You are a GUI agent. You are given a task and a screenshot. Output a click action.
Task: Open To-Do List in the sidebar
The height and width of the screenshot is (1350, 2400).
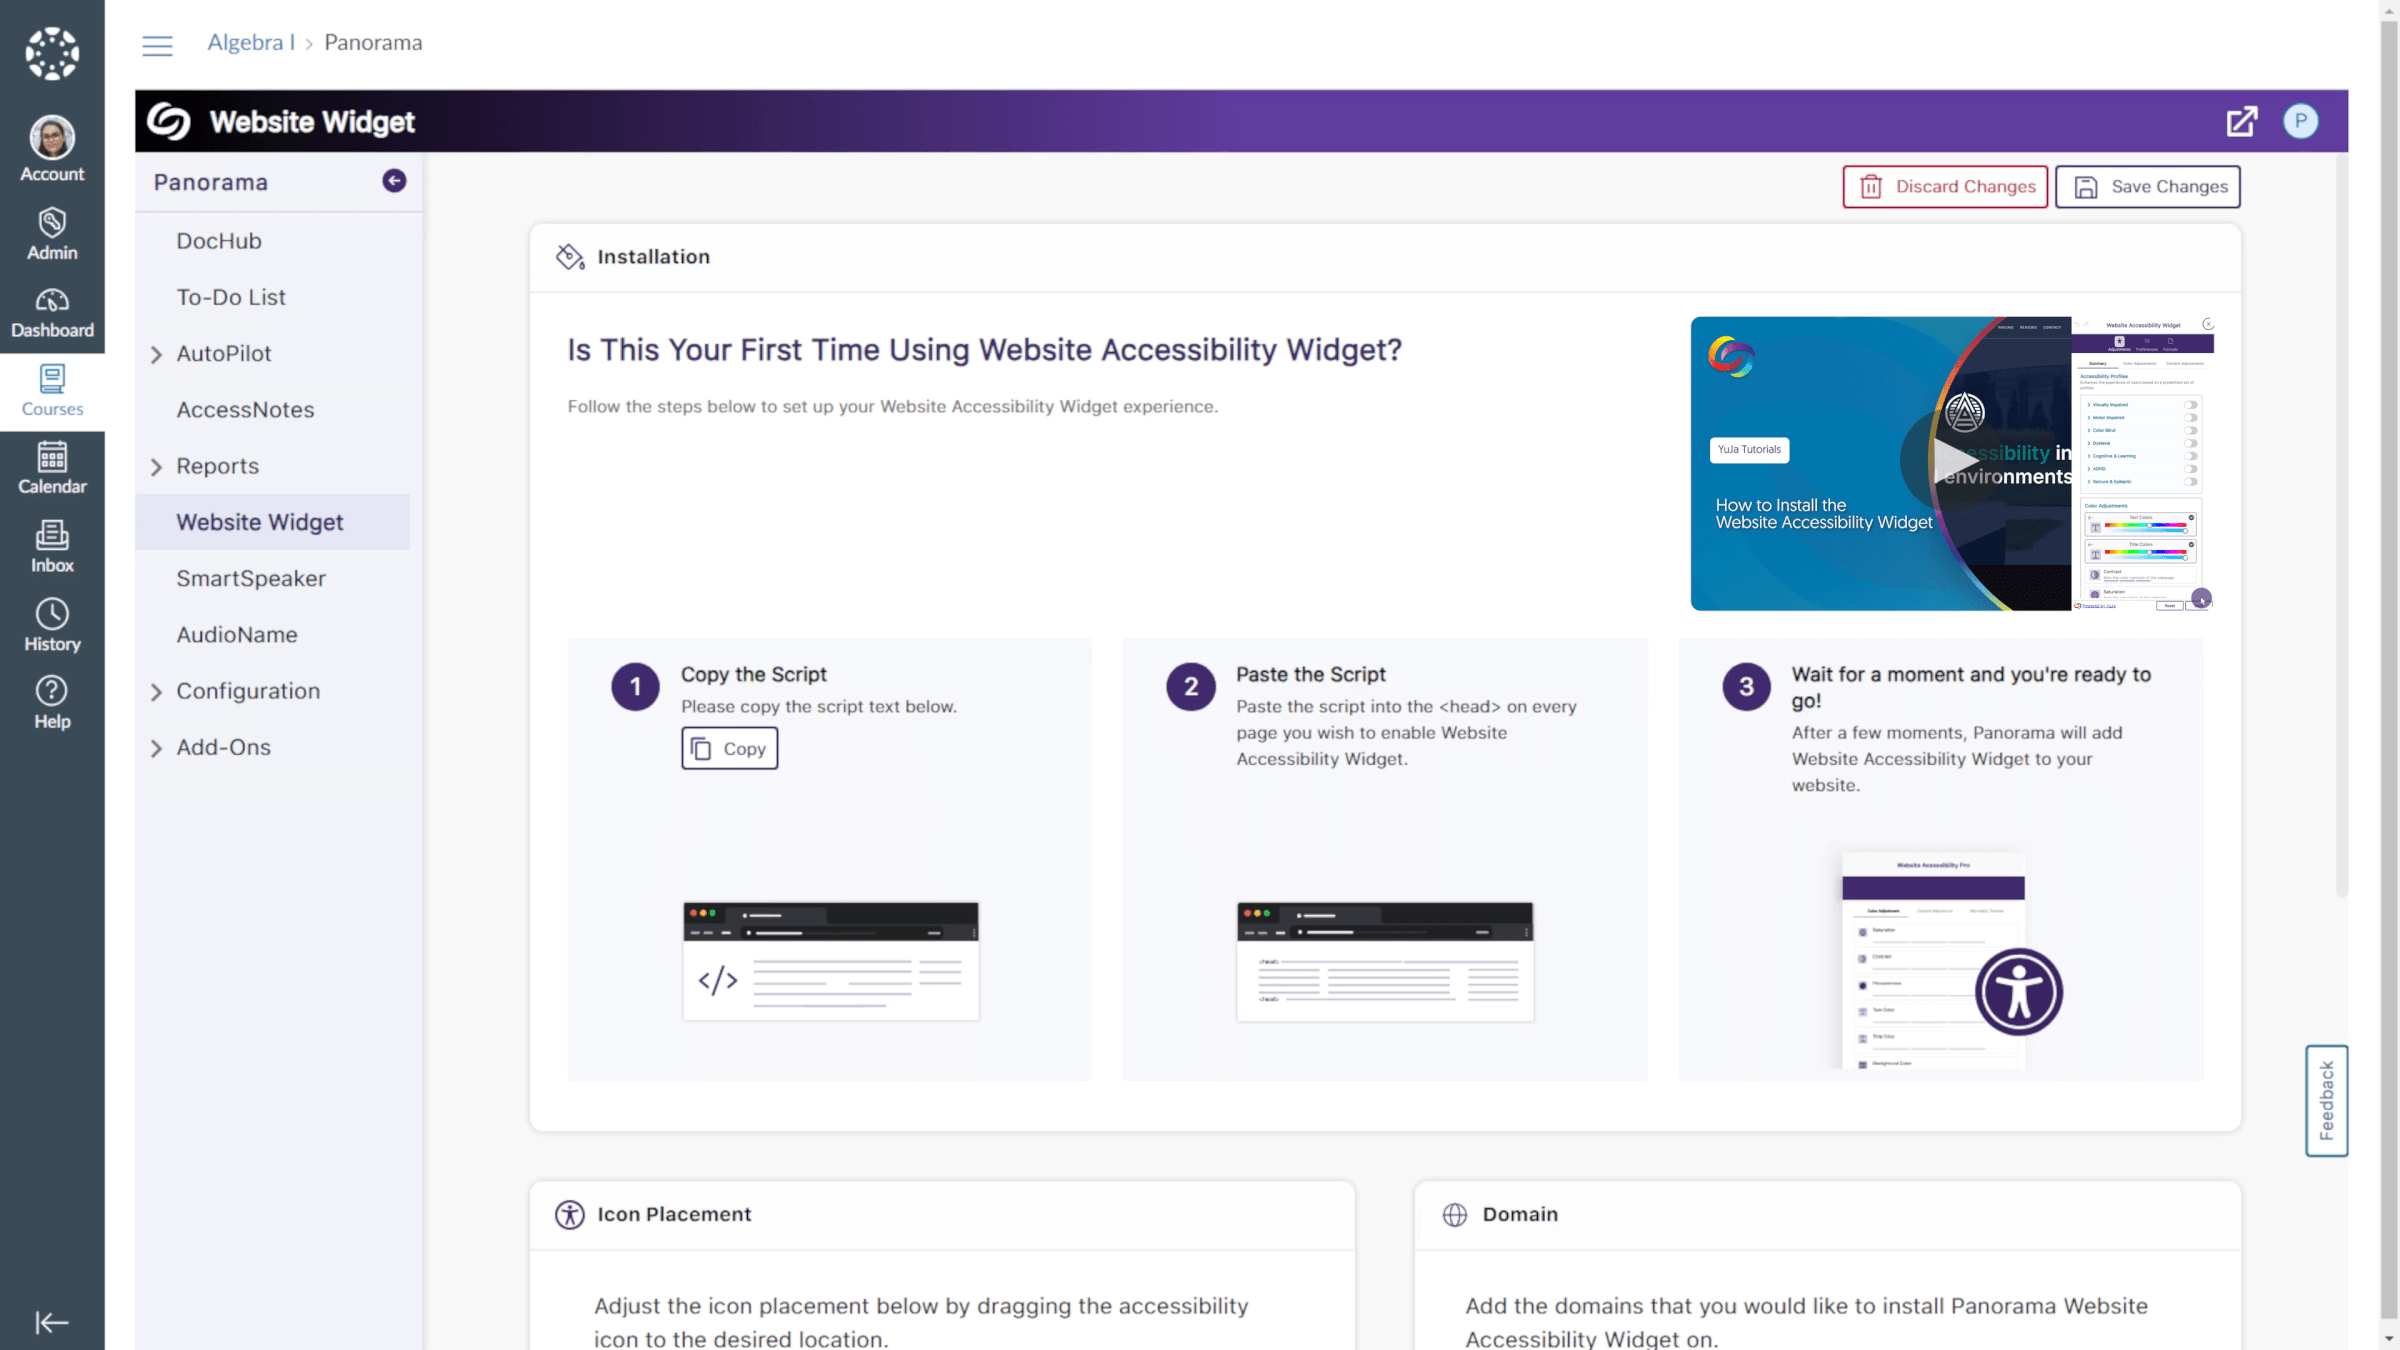point(231,297)
